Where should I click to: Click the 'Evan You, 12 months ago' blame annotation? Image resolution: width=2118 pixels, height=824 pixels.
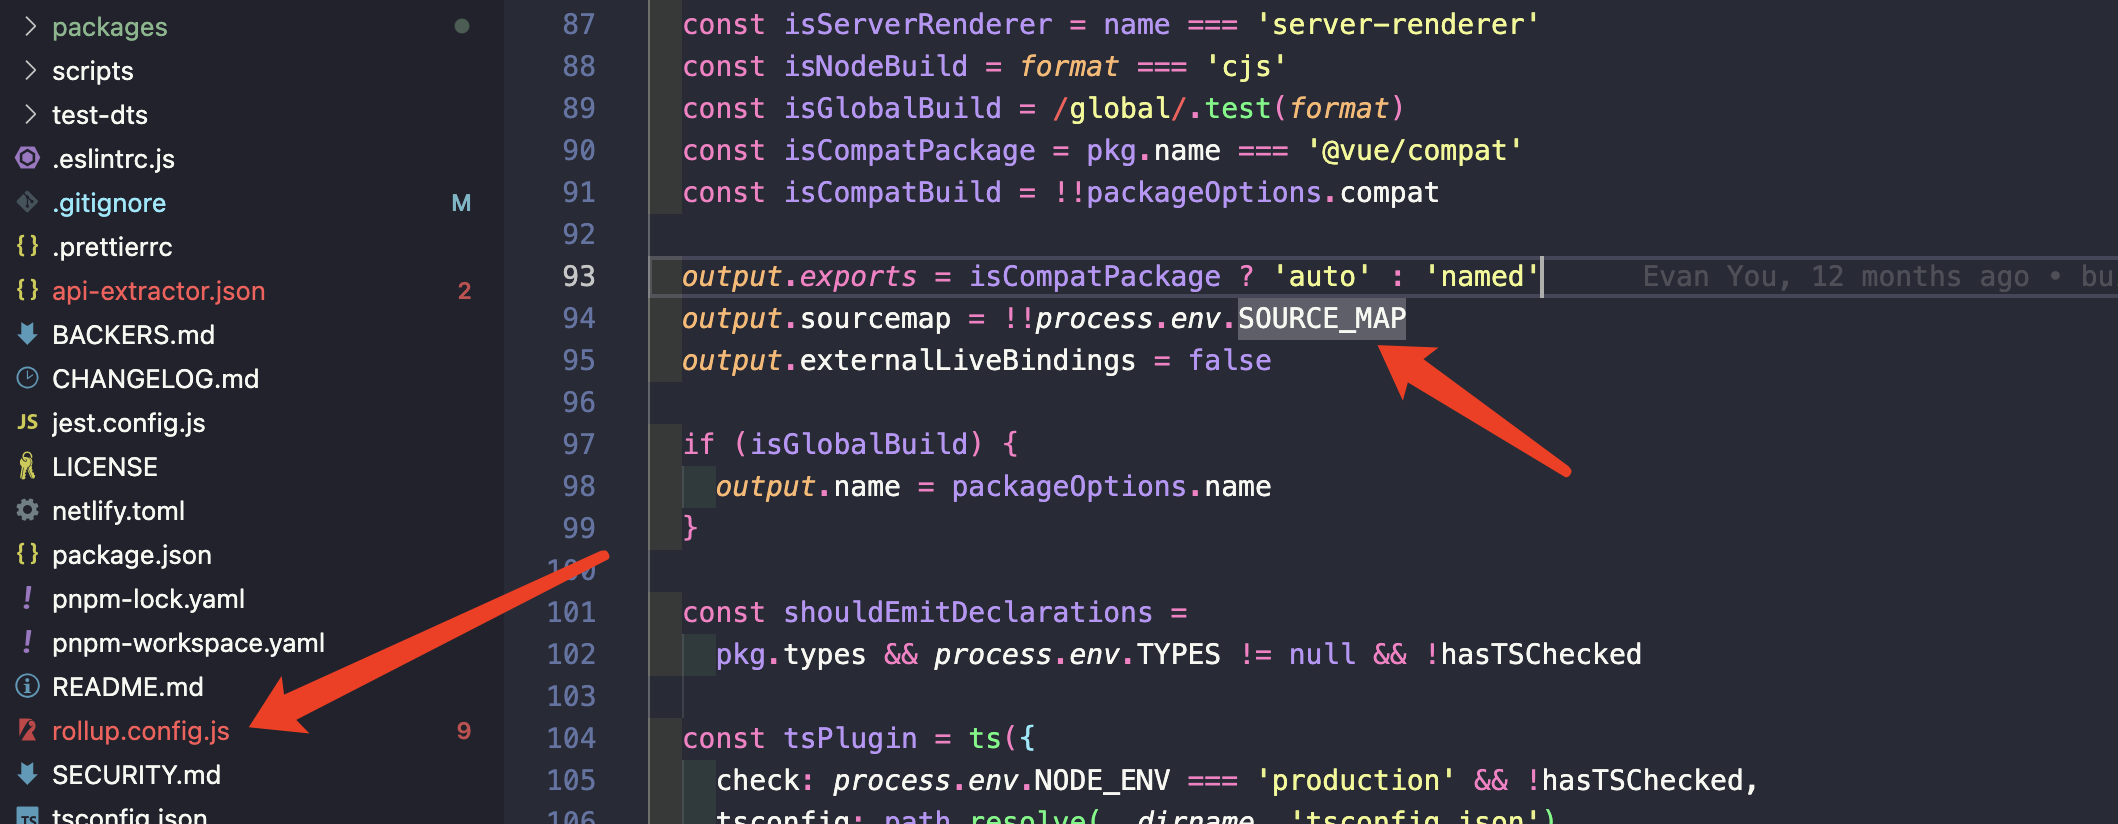(x=1836, y=276)
